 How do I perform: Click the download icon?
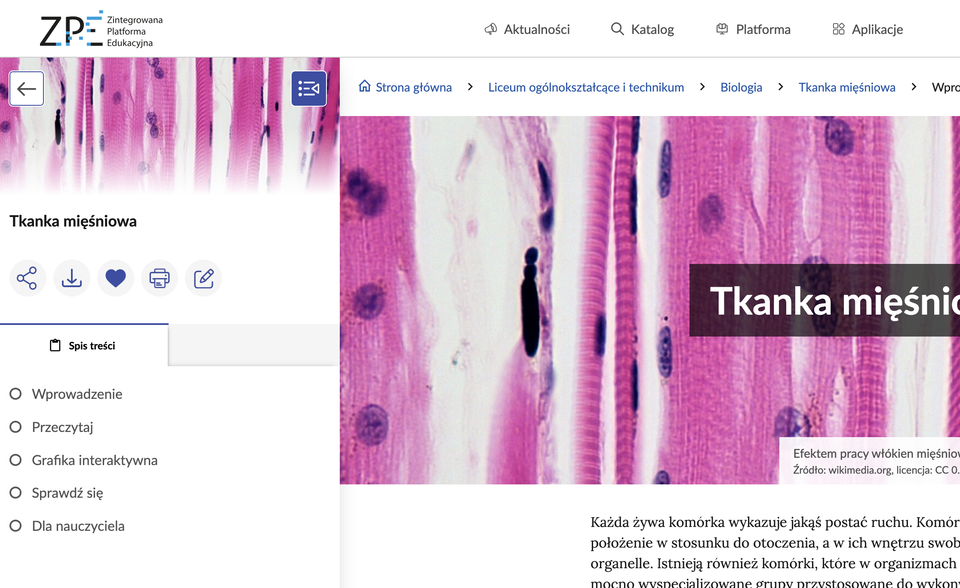point(71,278)
